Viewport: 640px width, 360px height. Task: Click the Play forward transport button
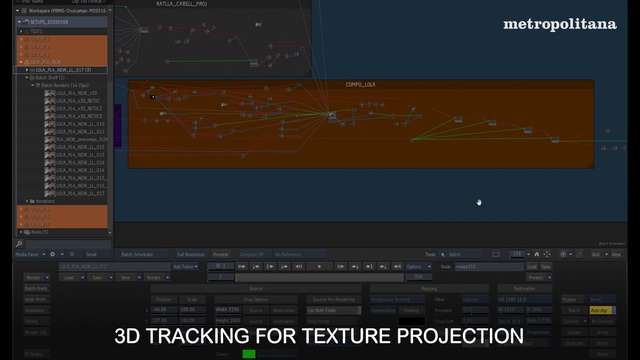tap(320, 267)
